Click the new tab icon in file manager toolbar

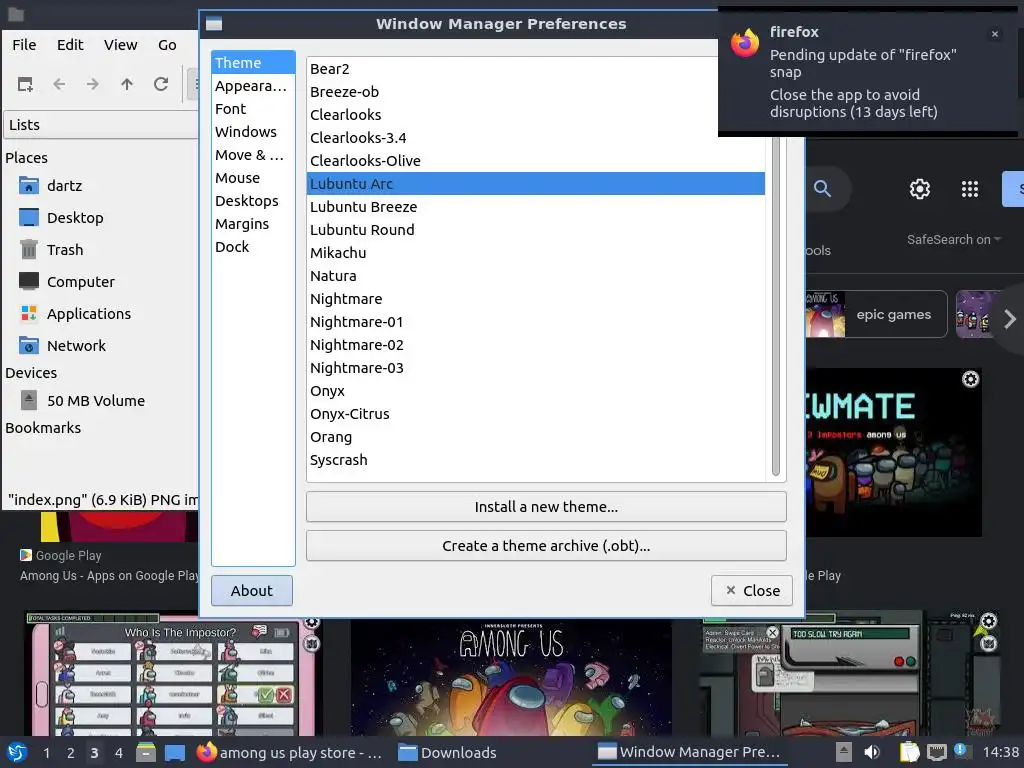tap(25, 84)
